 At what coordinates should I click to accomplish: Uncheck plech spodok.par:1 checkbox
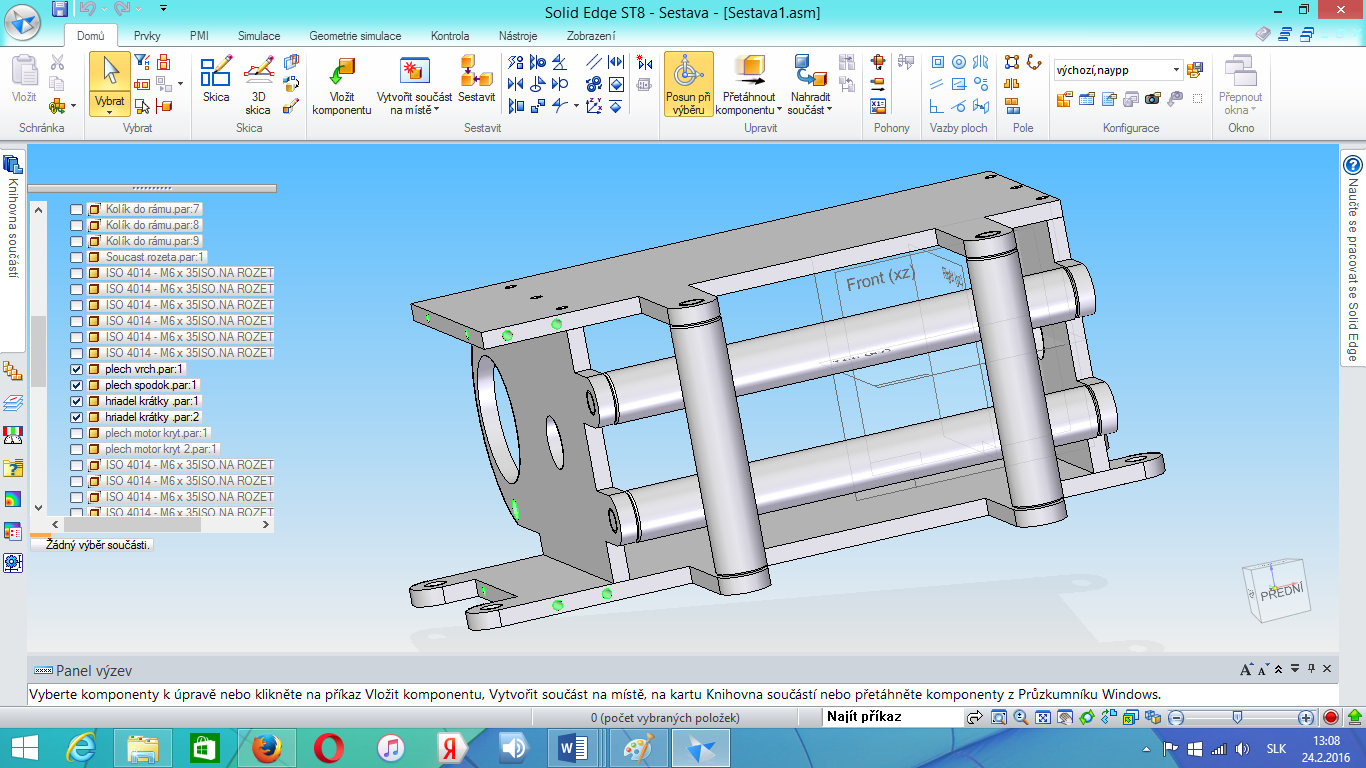(77, 385)
